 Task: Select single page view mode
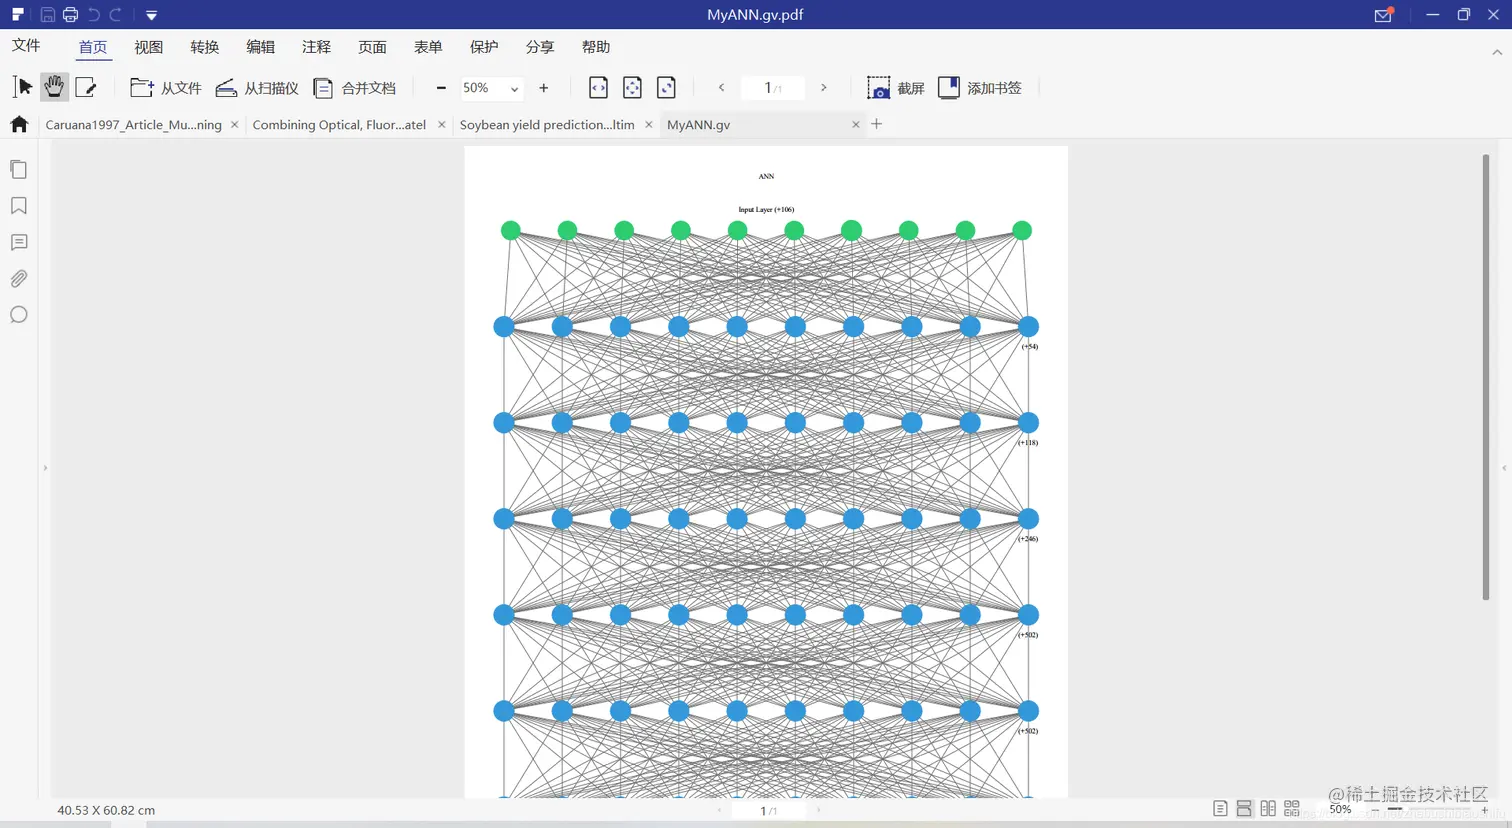coord(1220,808)
